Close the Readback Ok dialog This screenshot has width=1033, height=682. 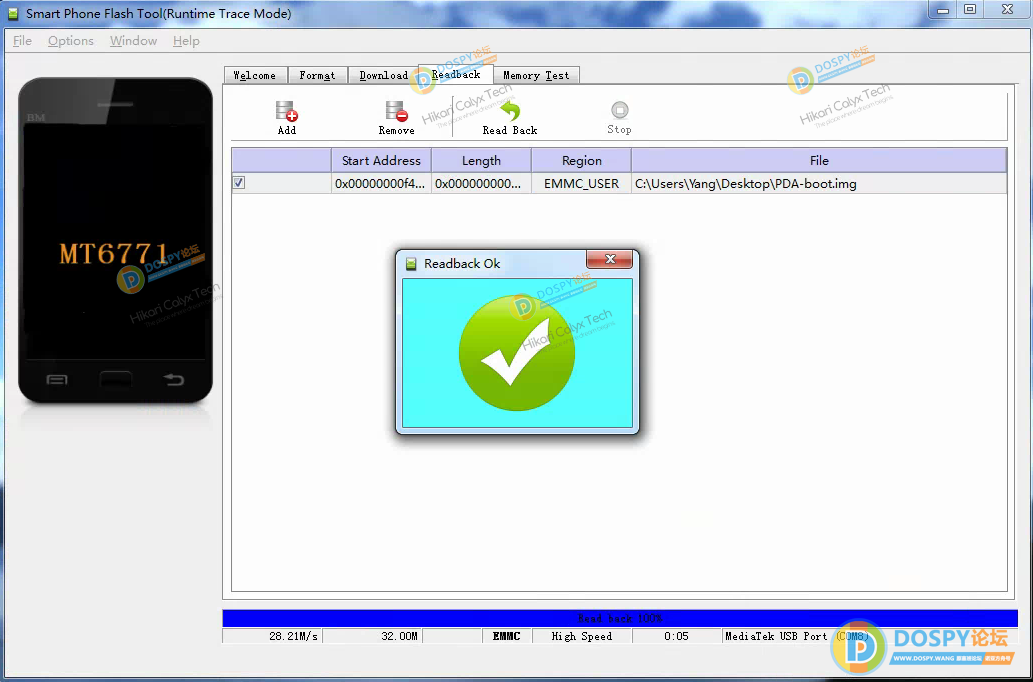[609, 261]
